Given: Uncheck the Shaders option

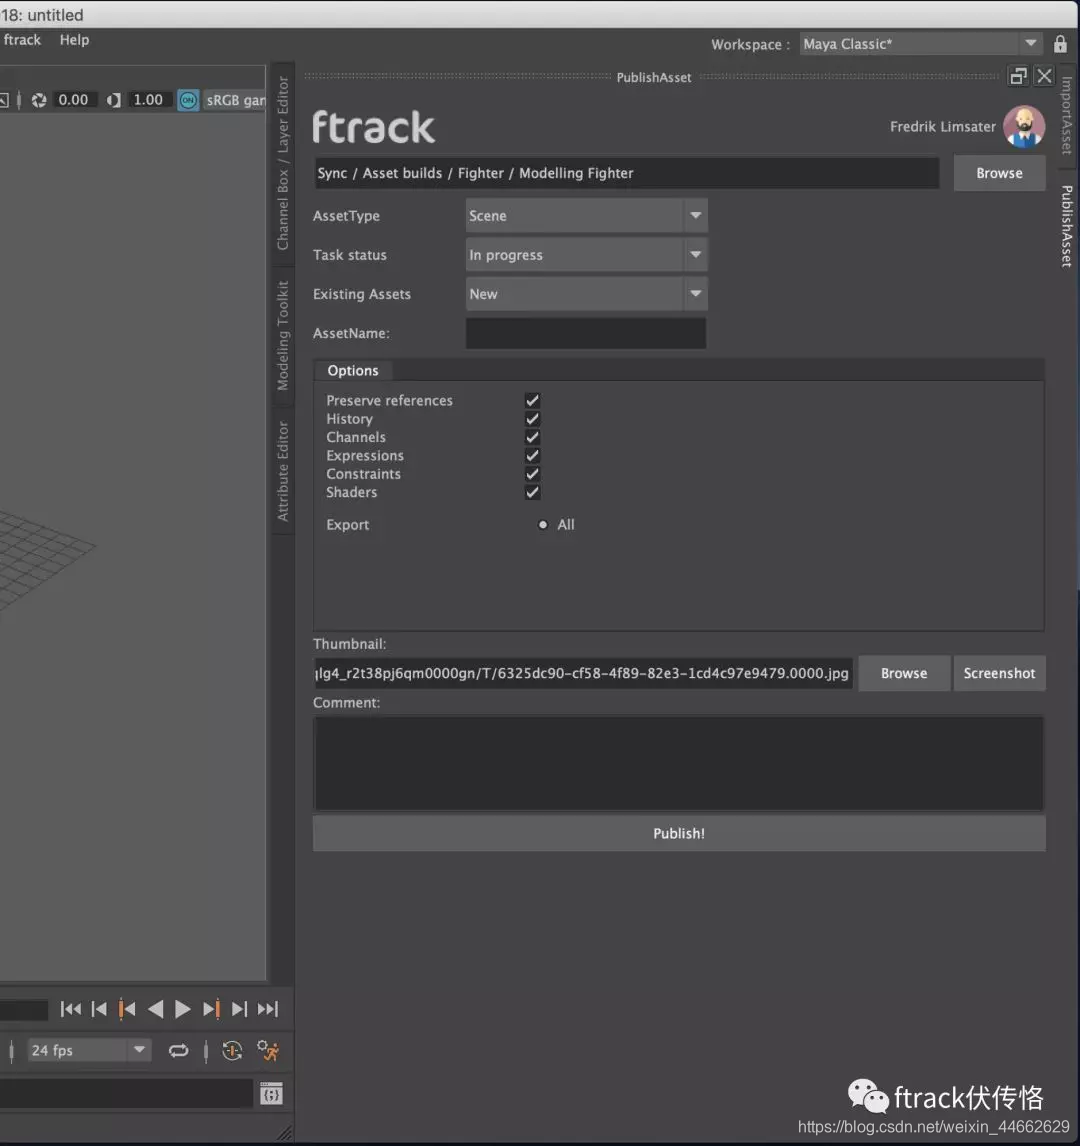Looking at the screenshot, I should tap(532, 492).
